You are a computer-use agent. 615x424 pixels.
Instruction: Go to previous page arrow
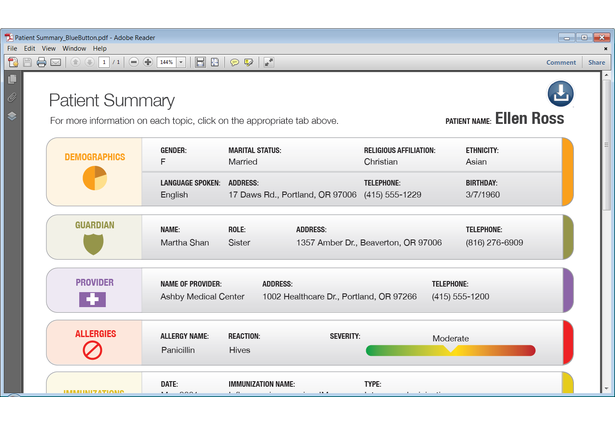(75, 62)
